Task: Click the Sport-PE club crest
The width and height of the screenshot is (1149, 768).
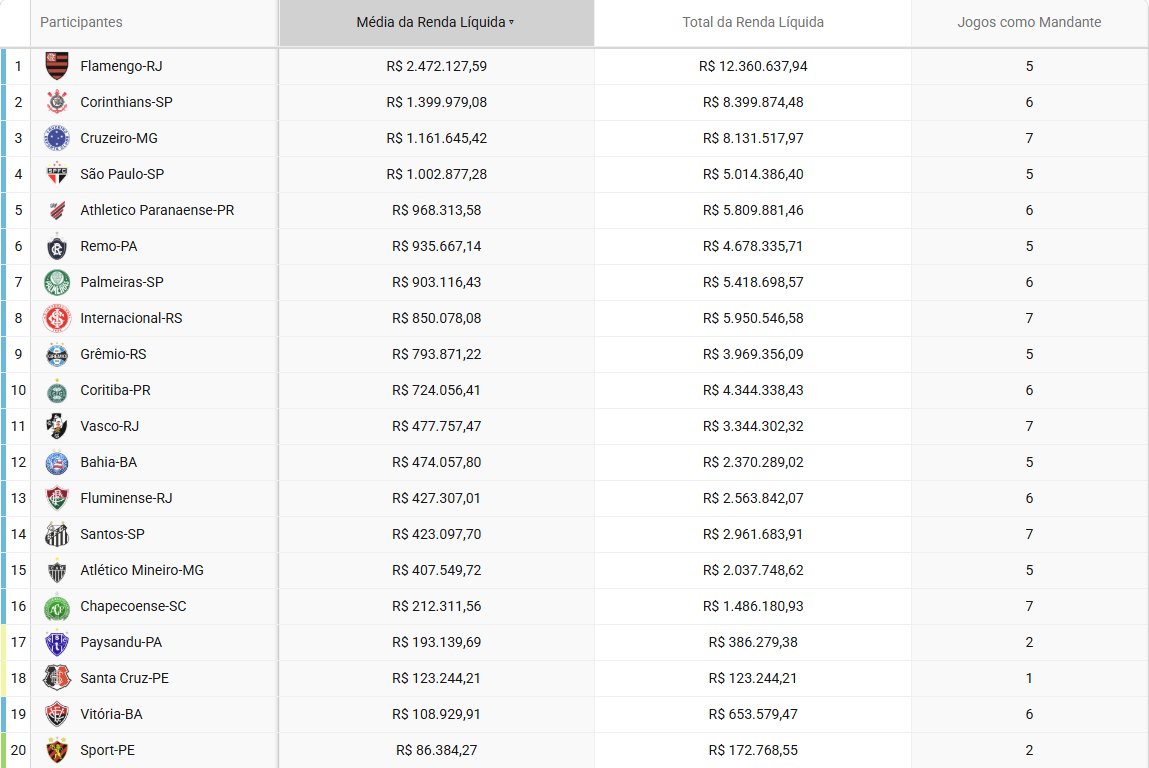Action: click(x=56, y=750)
